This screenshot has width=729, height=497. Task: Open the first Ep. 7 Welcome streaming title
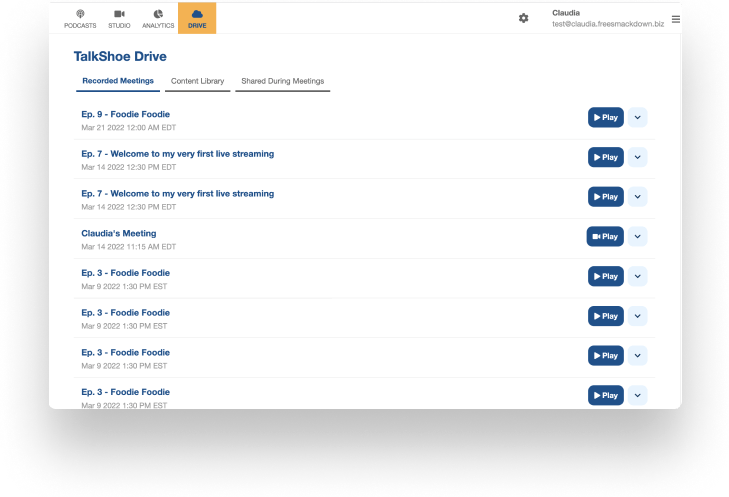pos(178,154)
